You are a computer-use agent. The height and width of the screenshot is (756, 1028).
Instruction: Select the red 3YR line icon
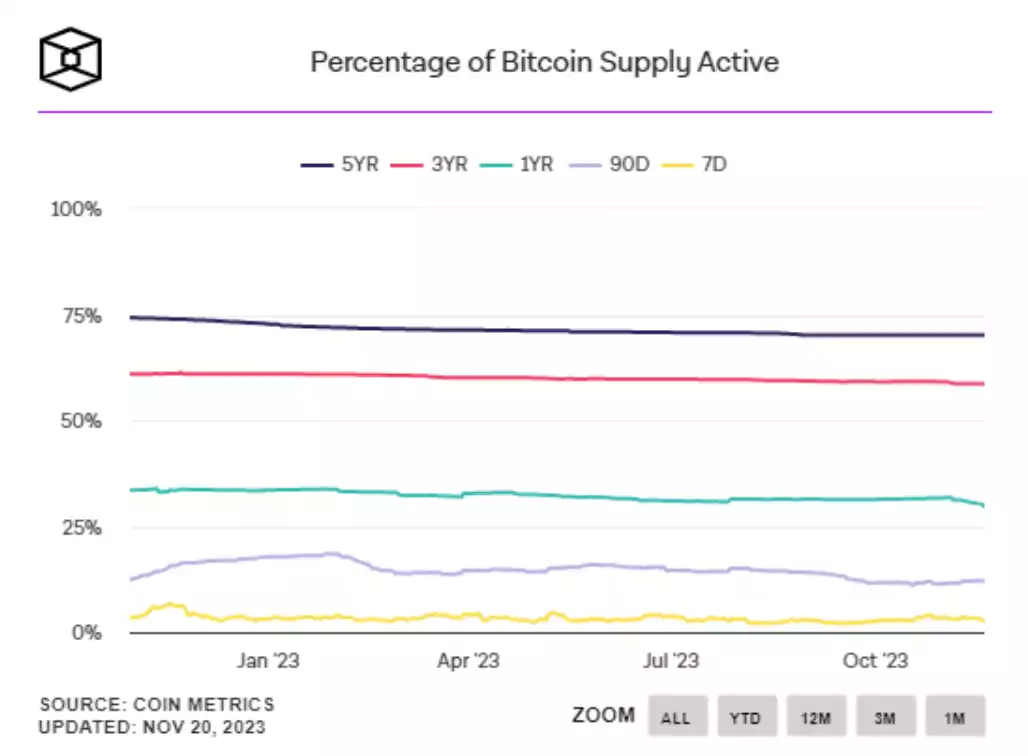point(406,164)
